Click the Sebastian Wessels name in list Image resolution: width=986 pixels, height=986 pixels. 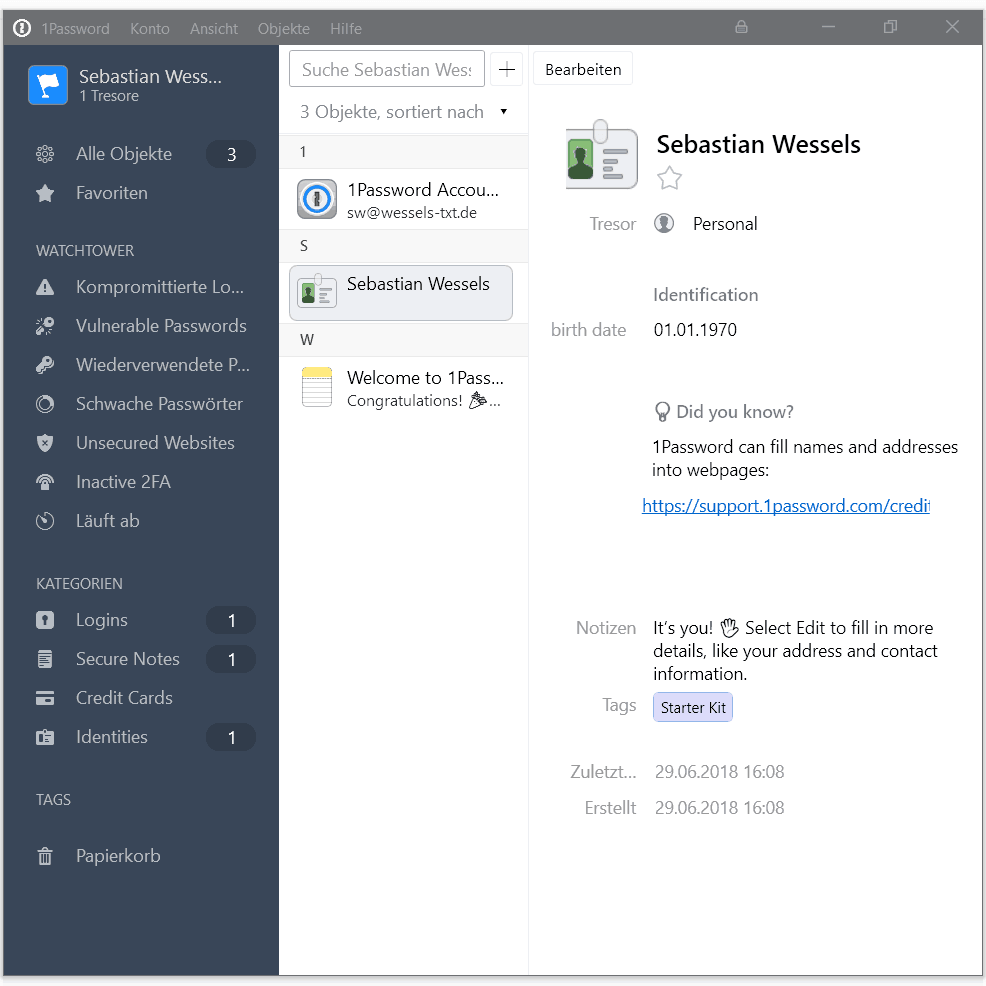418,284
